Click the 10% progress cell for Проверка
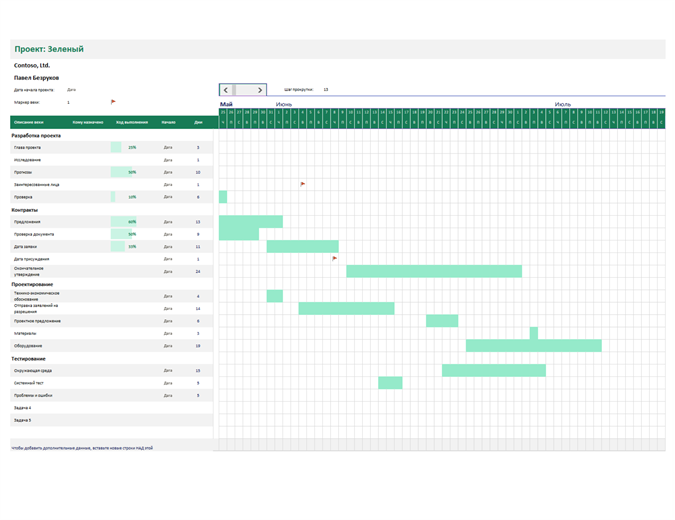The width and height of the screenshot is (675, 520). (132, 197)
